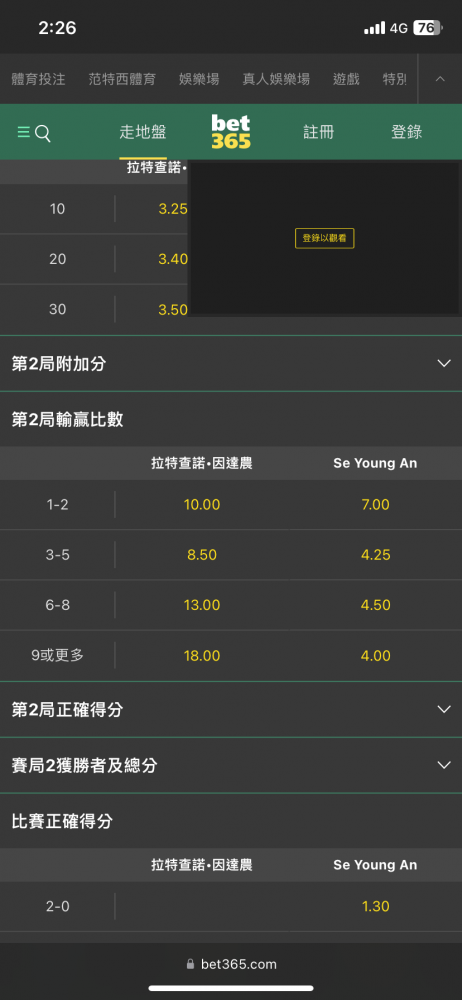Tap the search magnifier icon
This screenshot has width=462, height=1000.
click(x=43, y=133)
